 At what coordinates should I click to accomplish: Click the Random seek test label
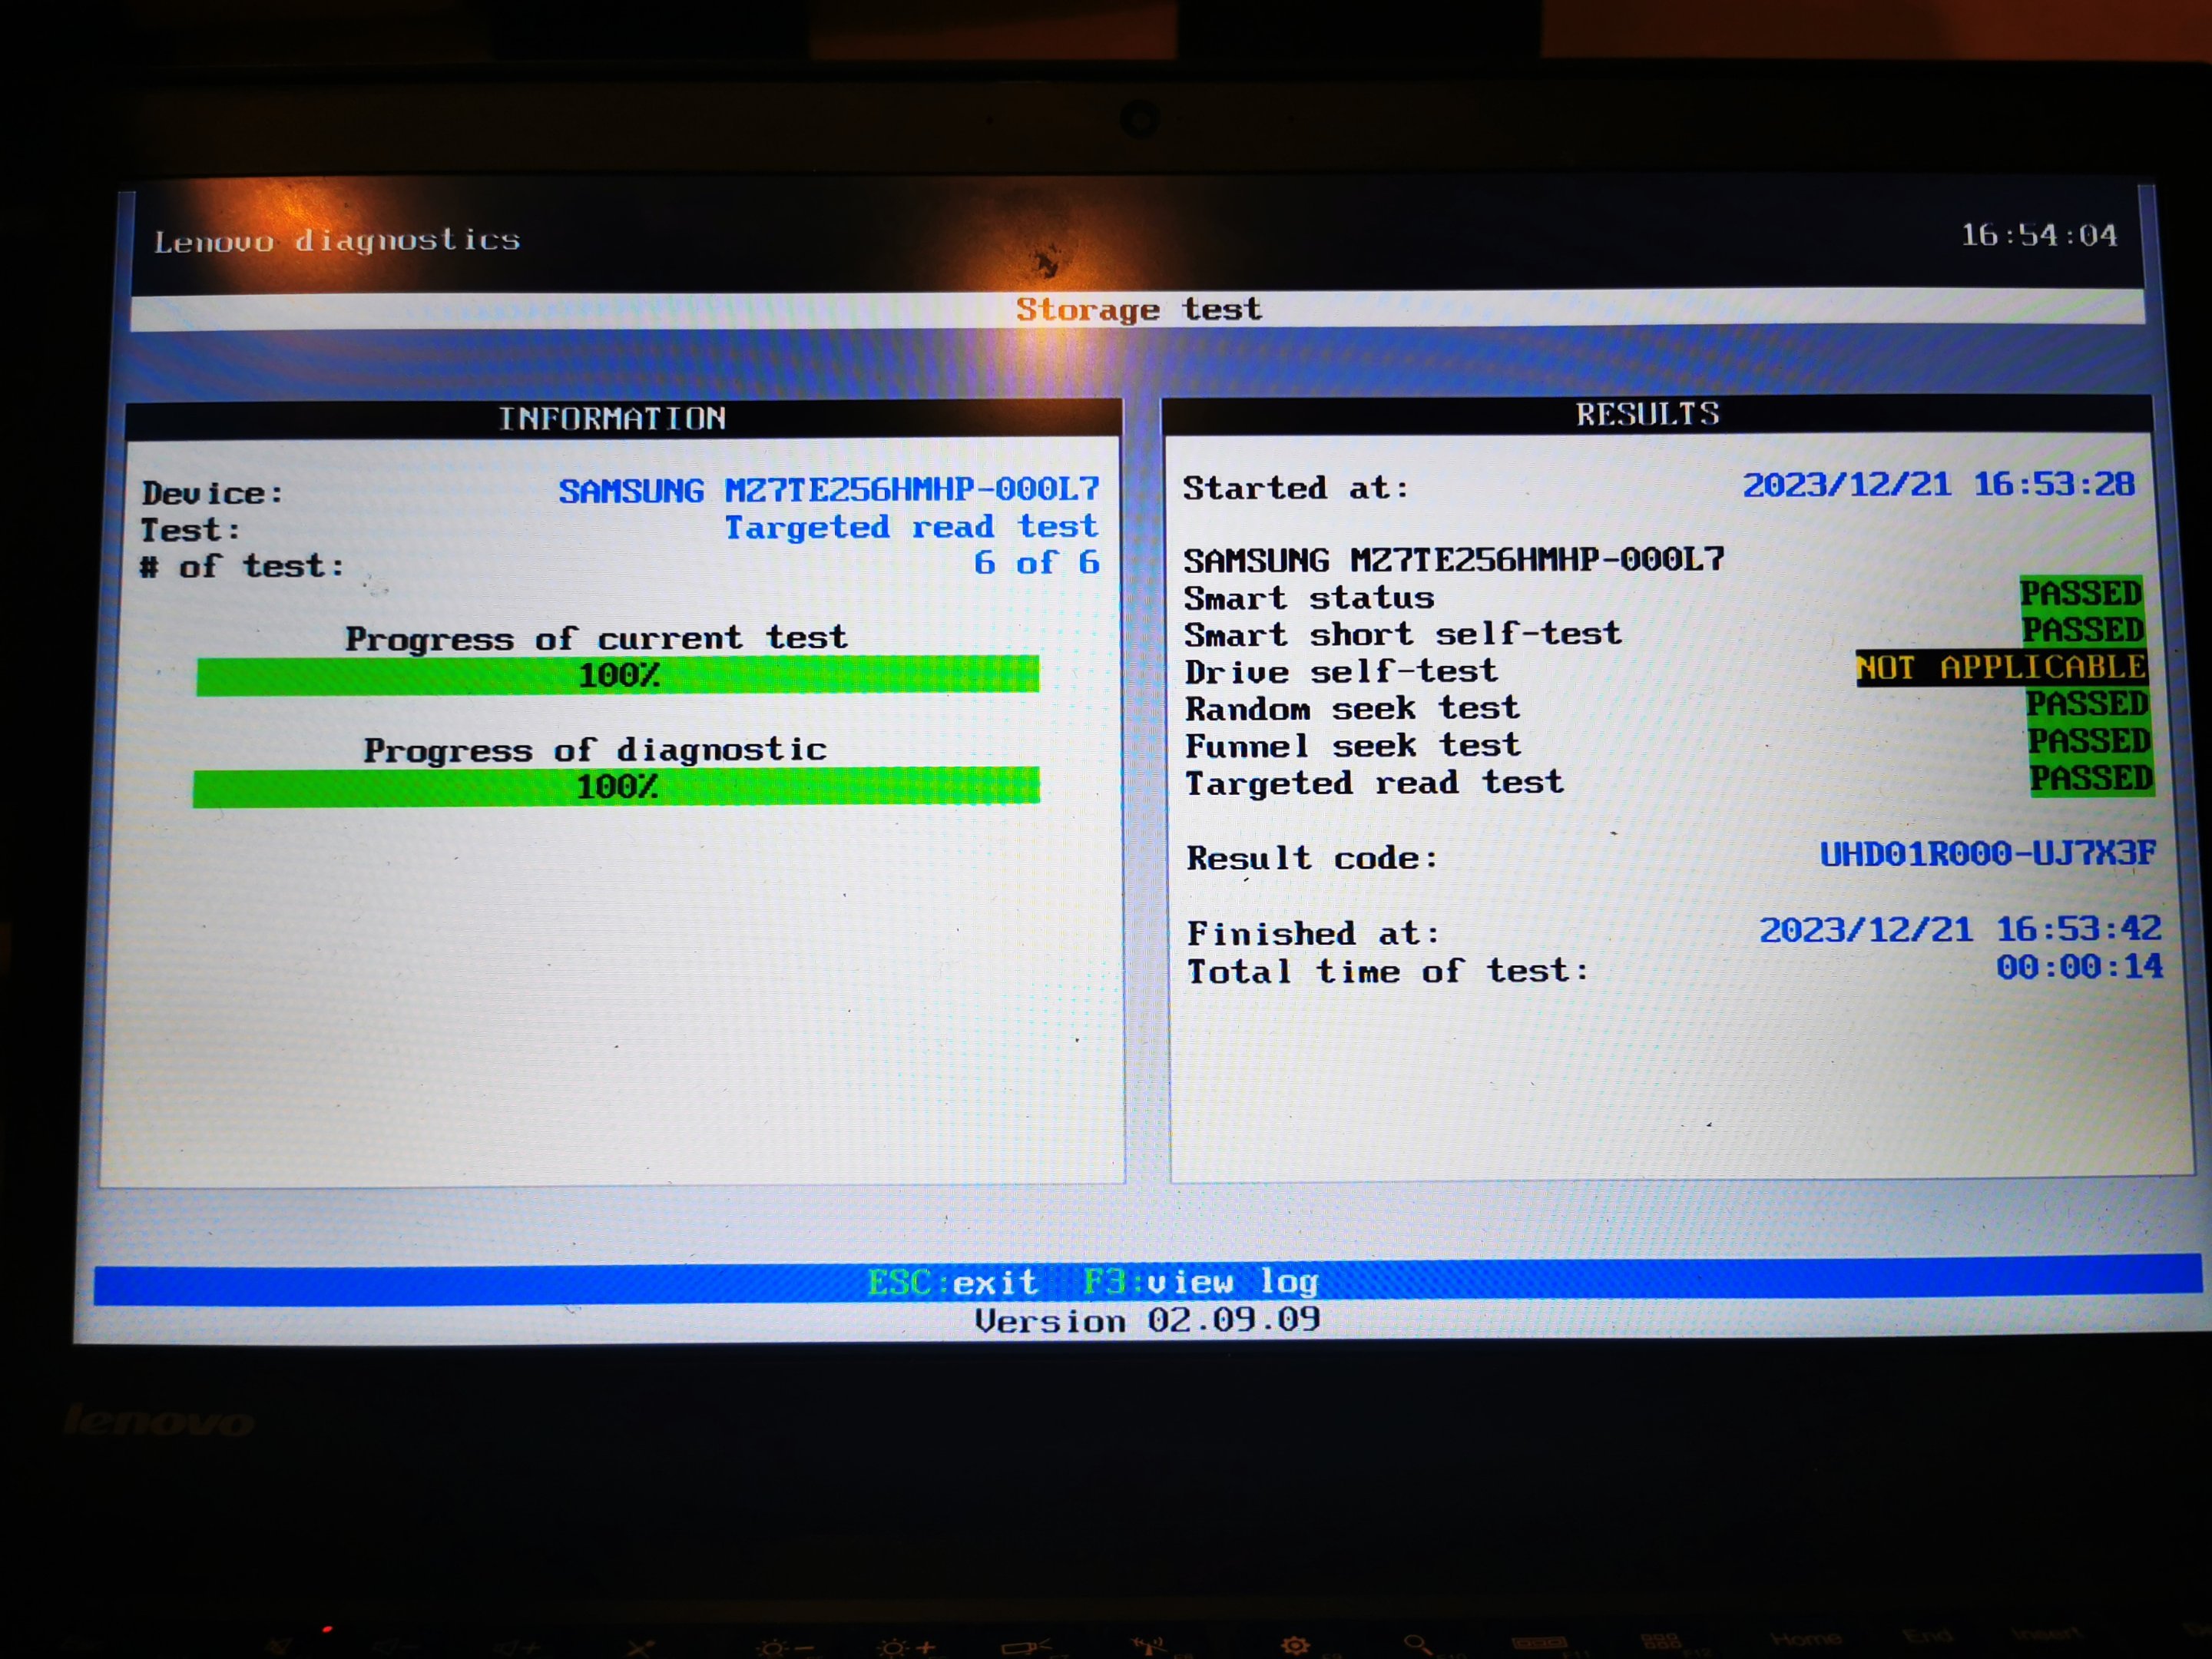coord(1352,709)
